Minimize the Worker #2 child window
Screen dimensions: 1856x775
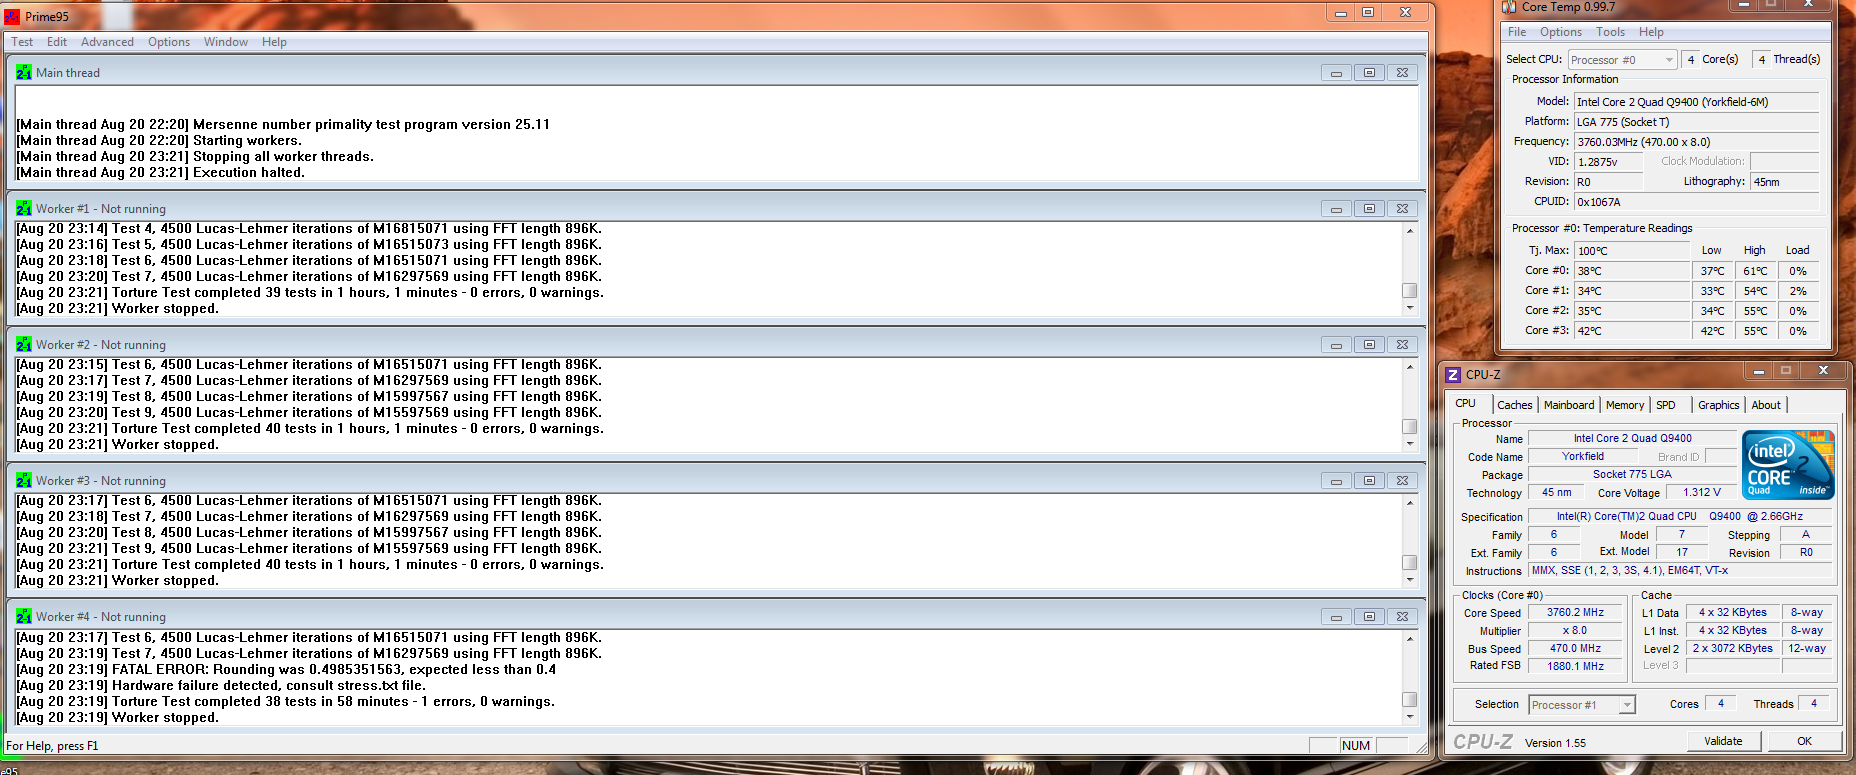(1336, 345)
